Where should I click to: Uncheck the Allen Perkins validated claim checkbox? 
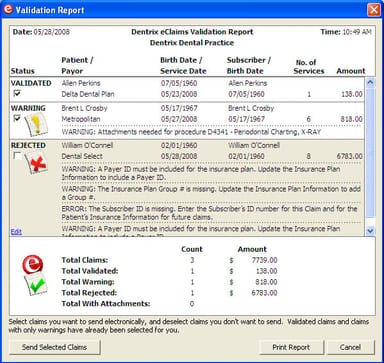pos(17,93)
